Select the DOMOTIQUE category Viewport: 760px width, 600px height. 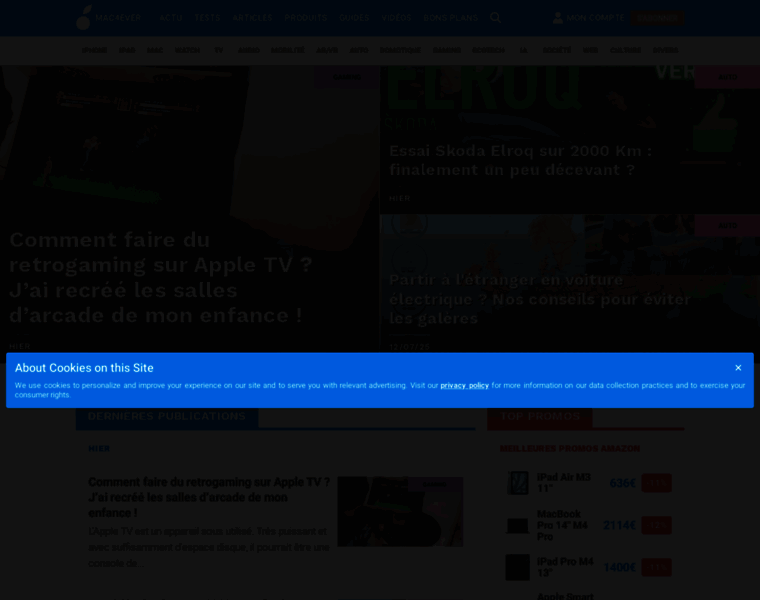(400, 50)
